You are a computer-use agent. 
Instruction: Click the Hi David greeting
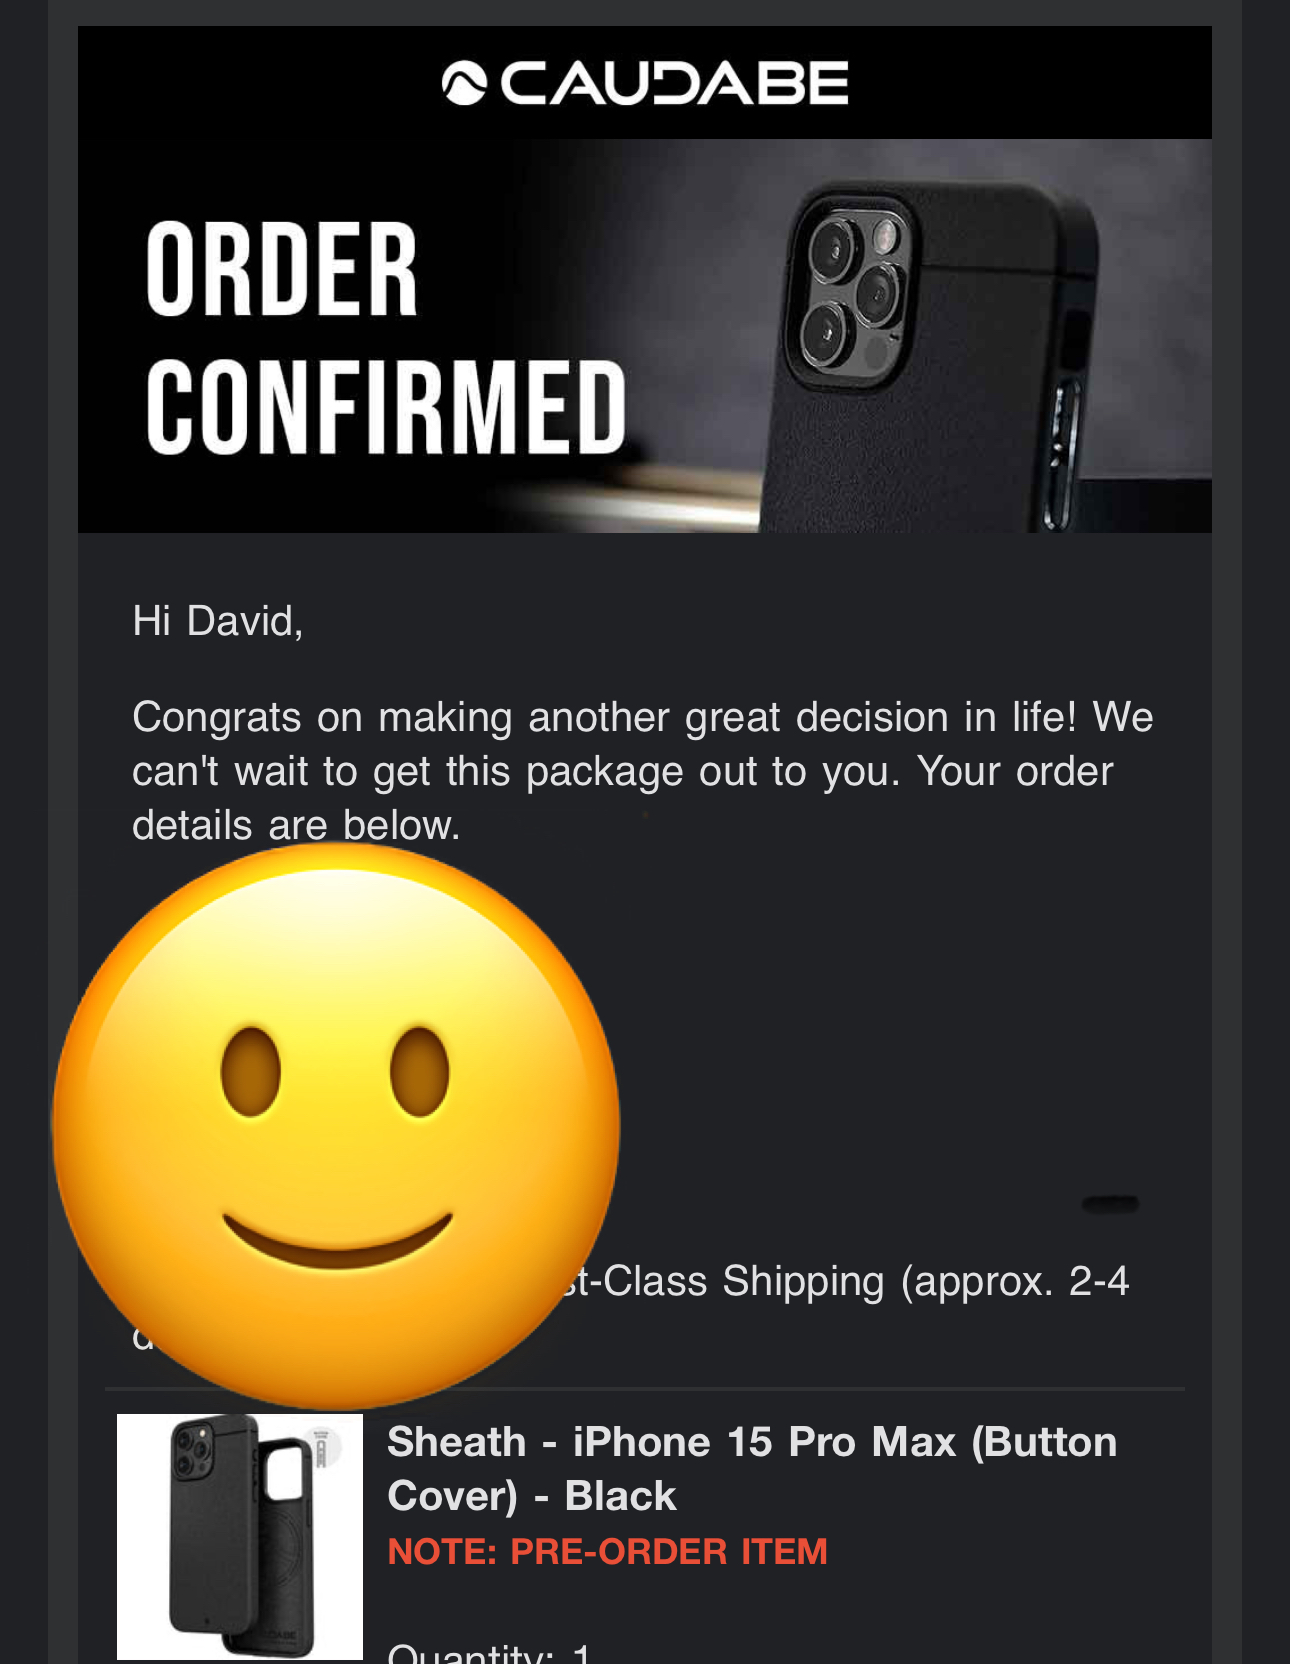click(x=218, y=621)
